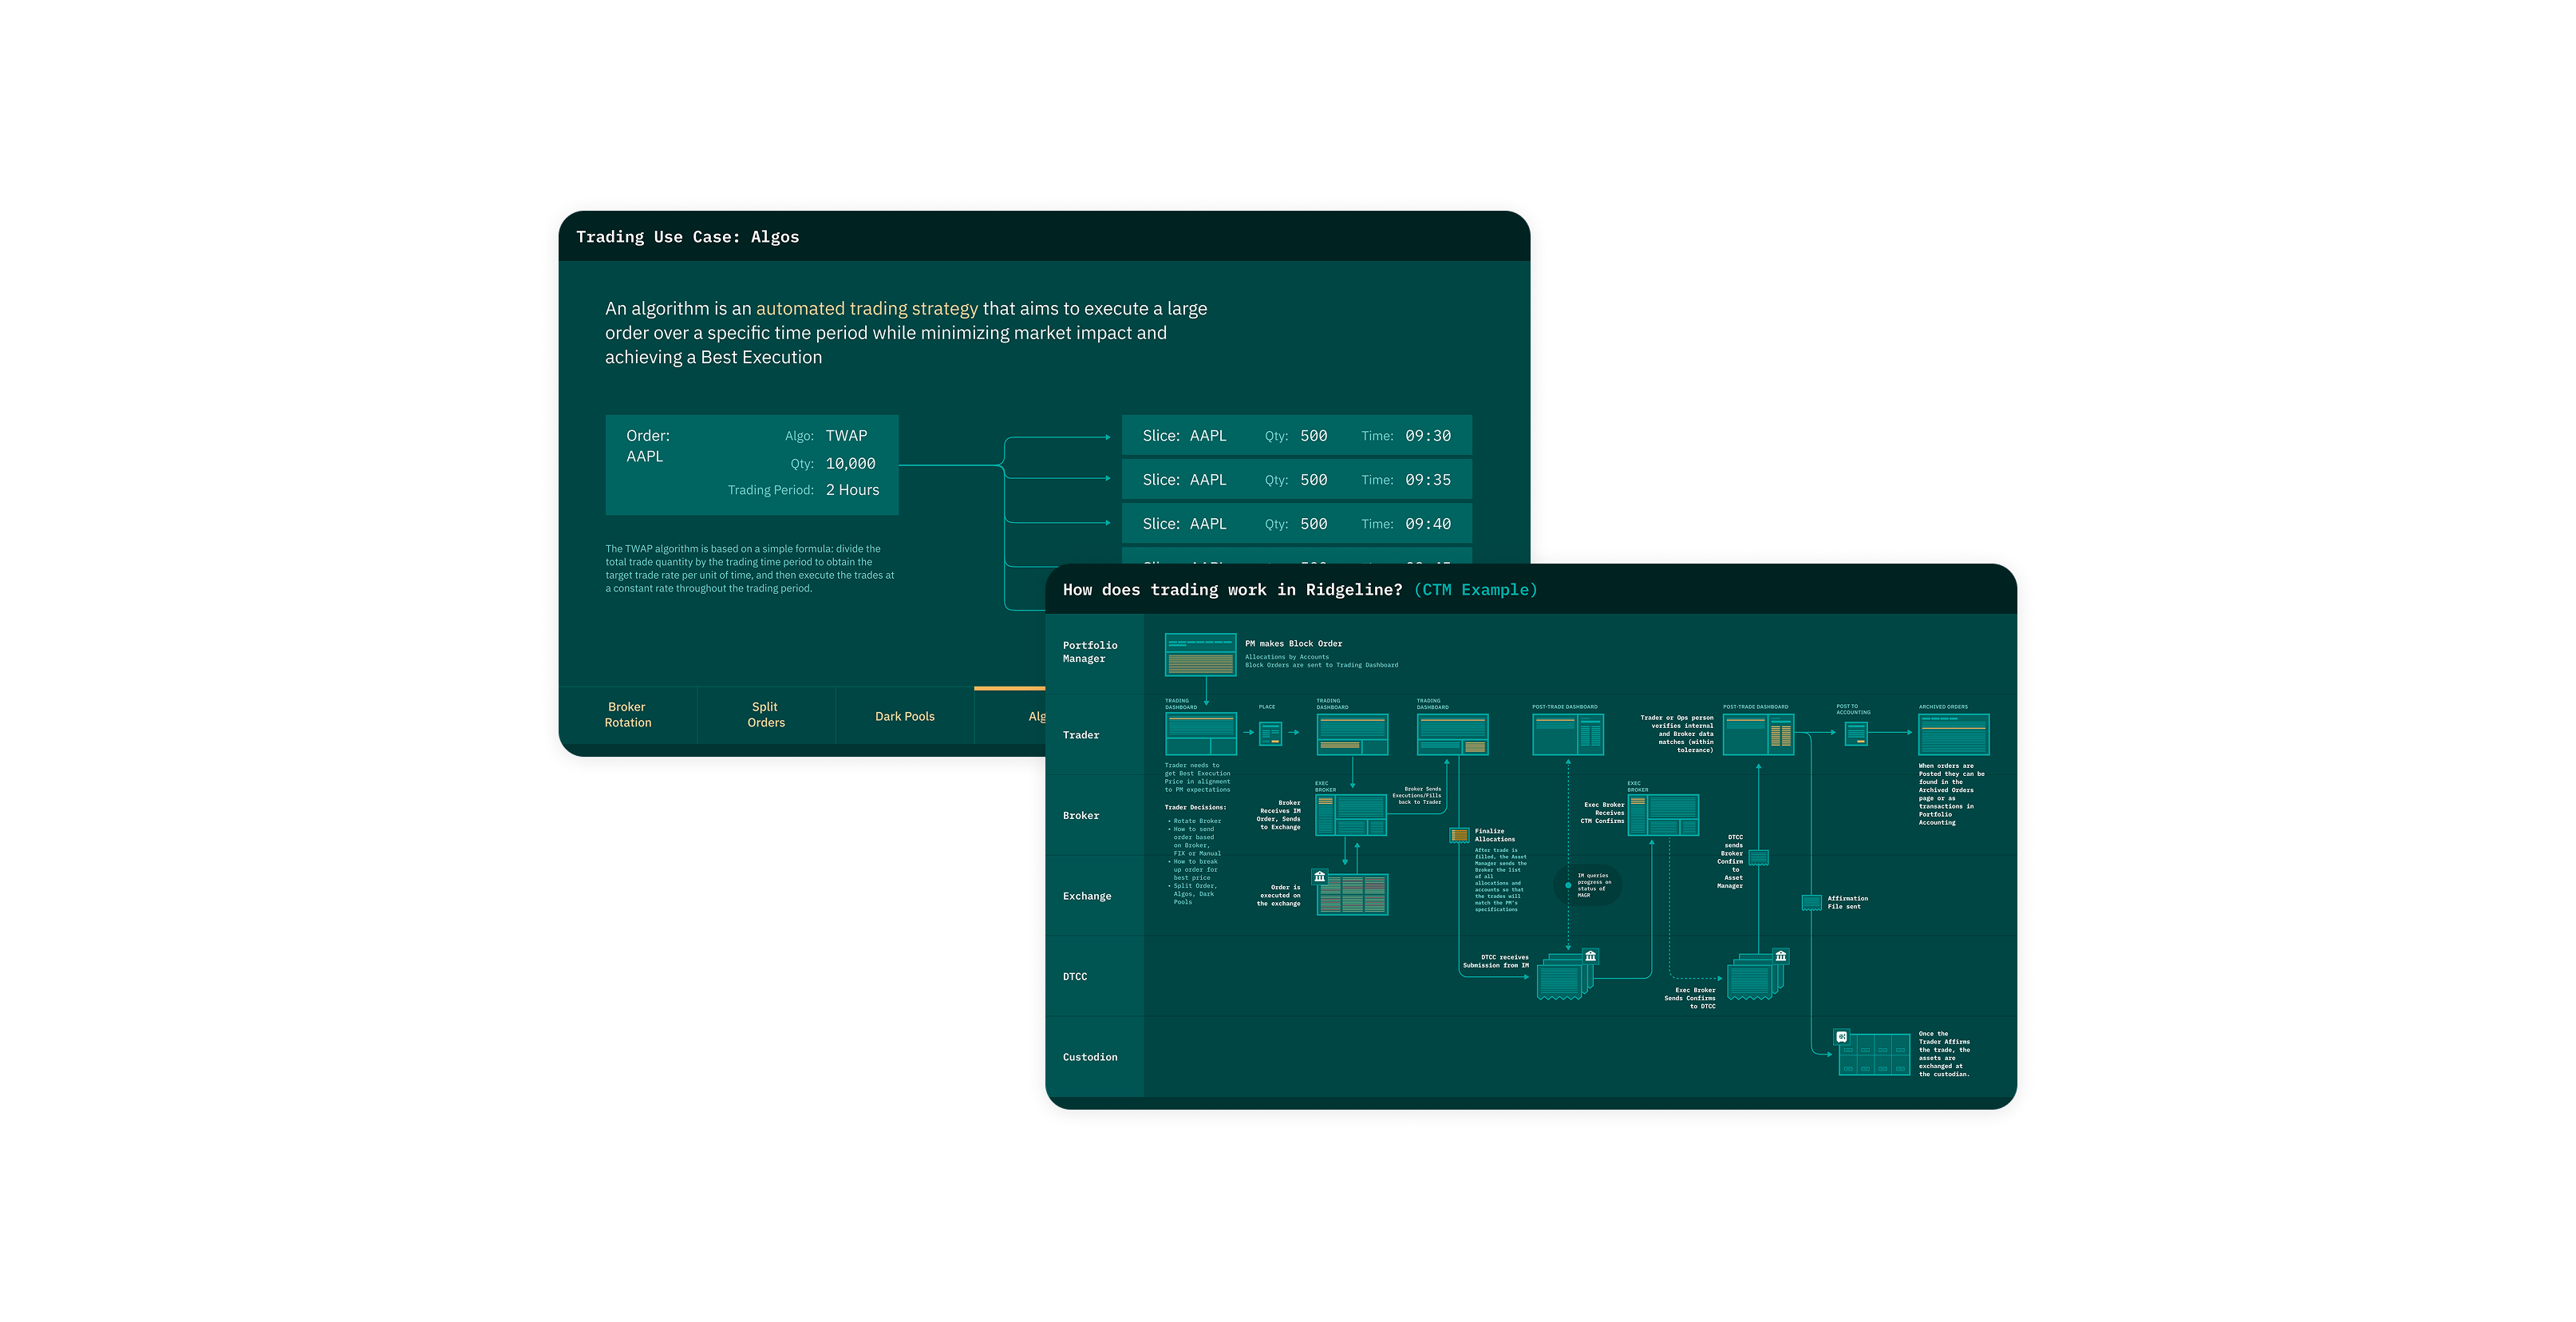Click the Place order ticket icon
The width and height of the screenshot is (2576, 1322).
coord(1270,734)
